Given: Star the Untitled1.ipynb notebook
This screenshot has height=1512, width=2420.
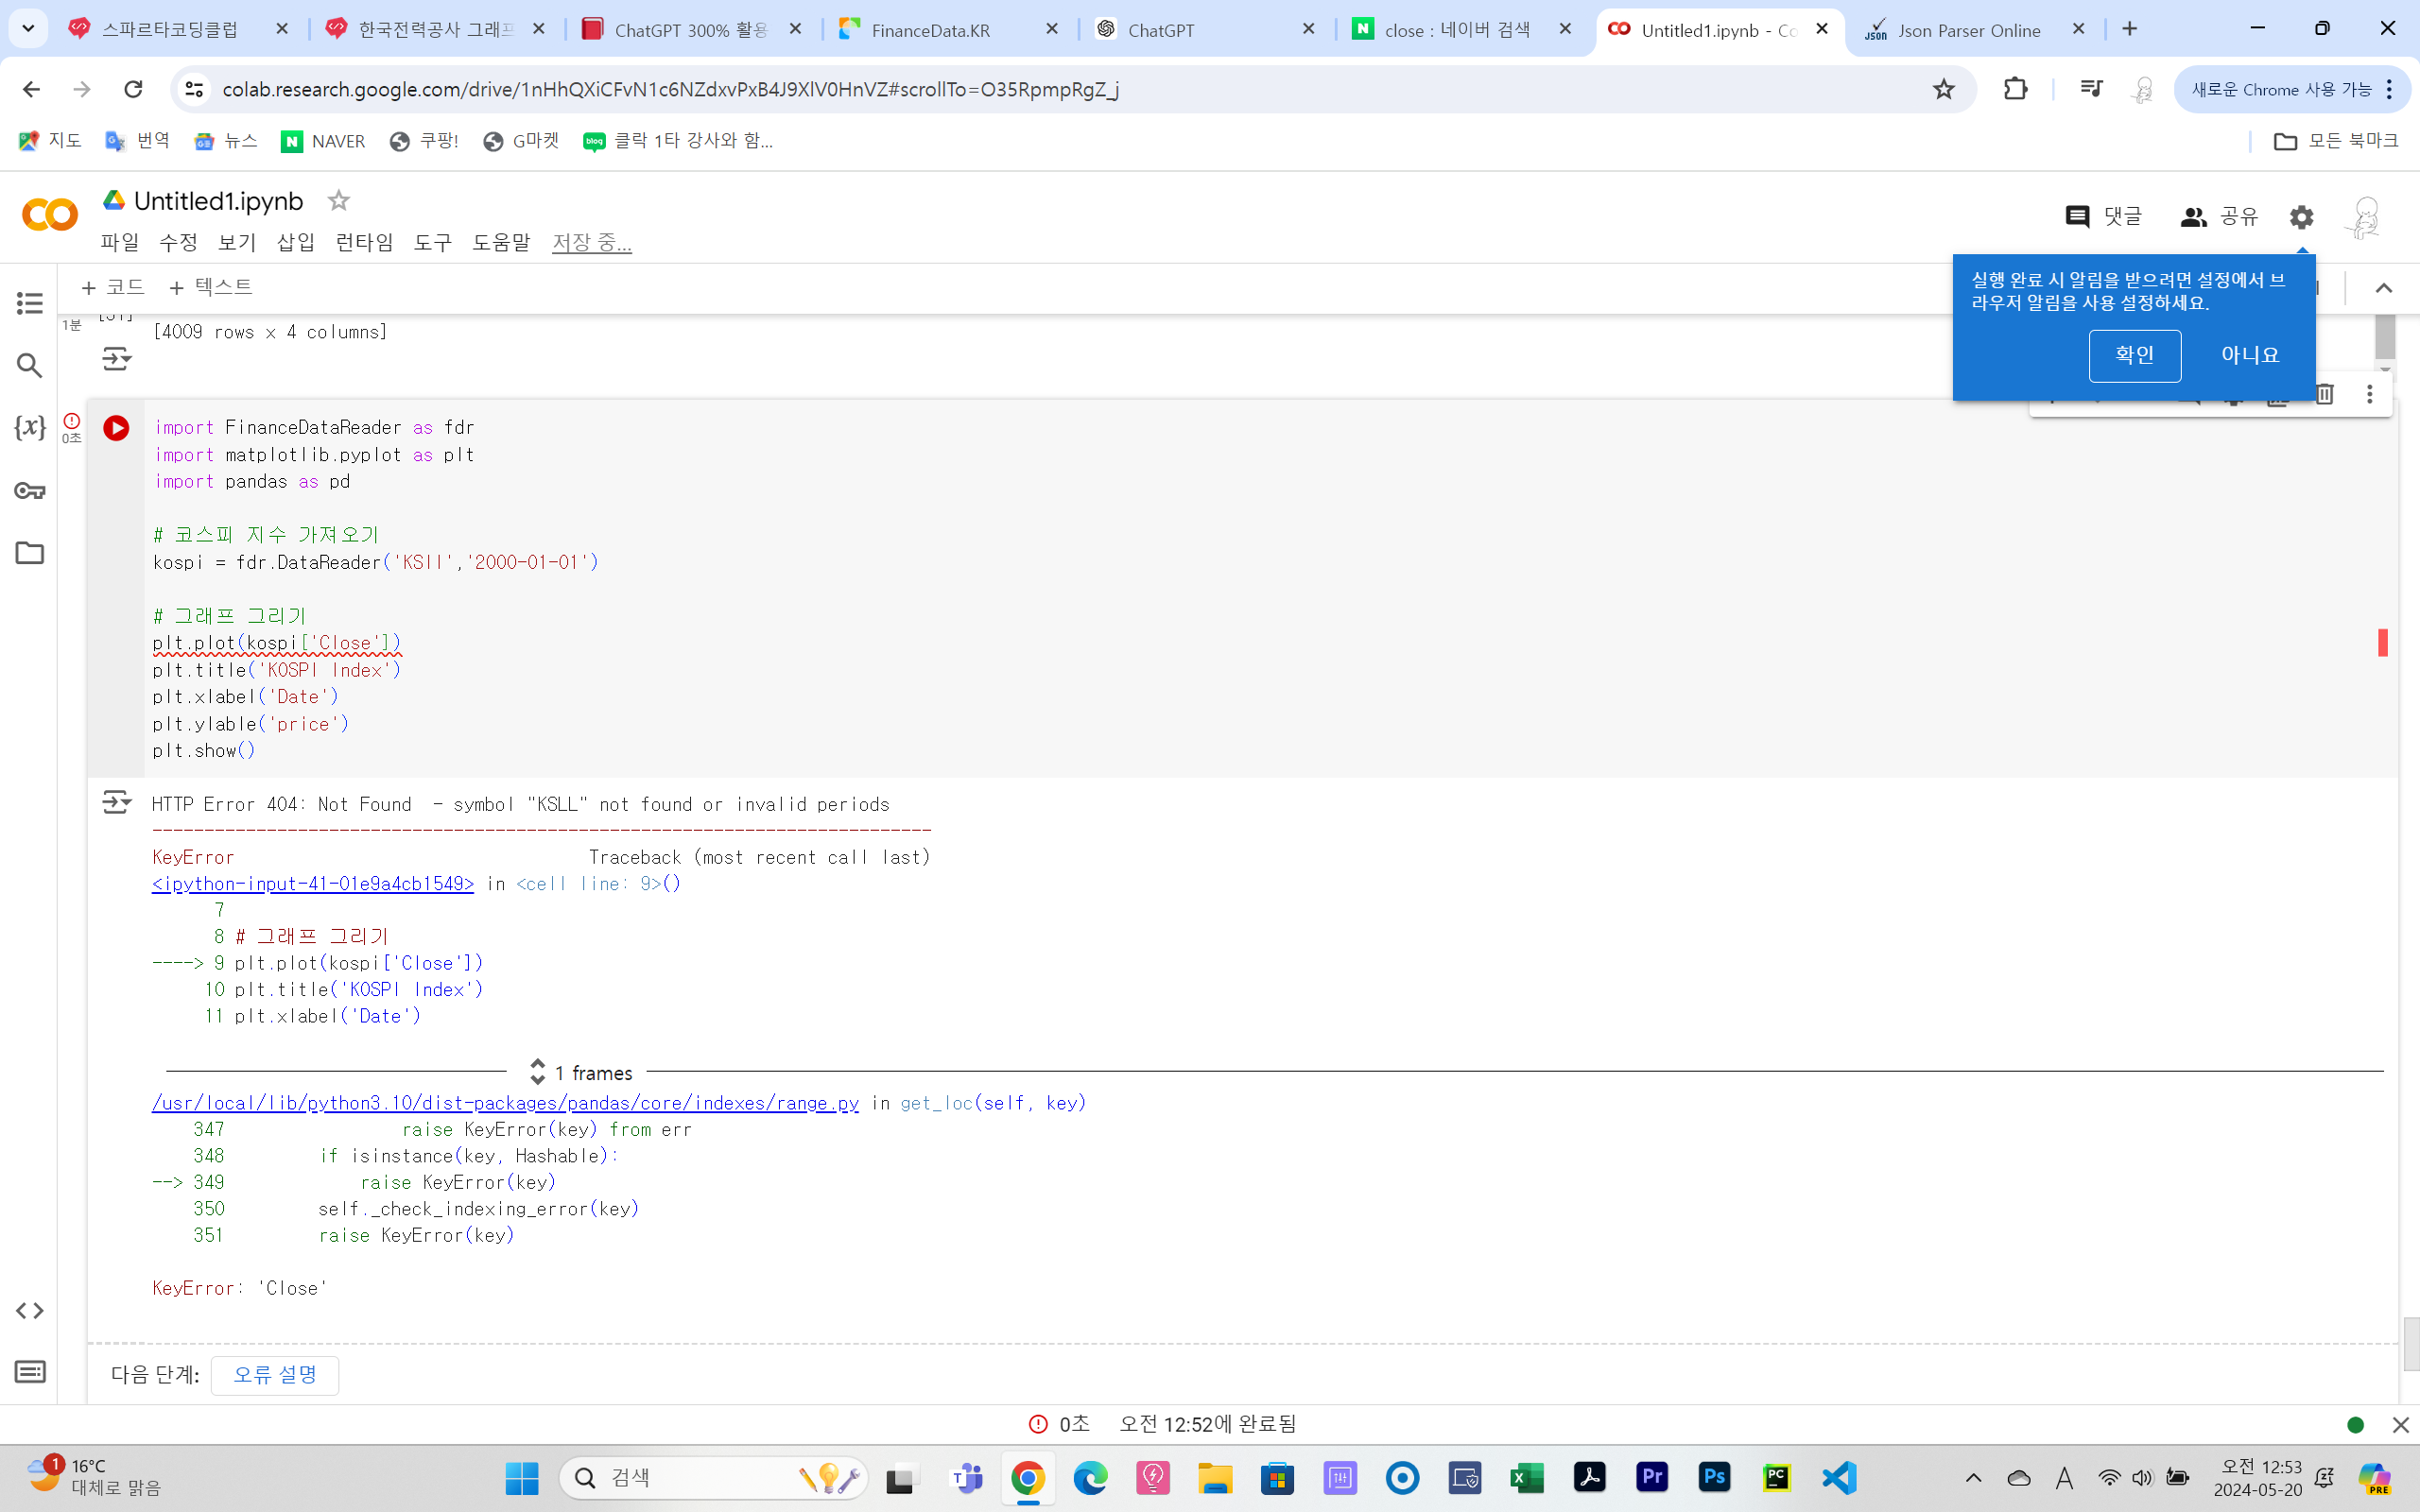Looking at the screenshot, I should 339,201.
